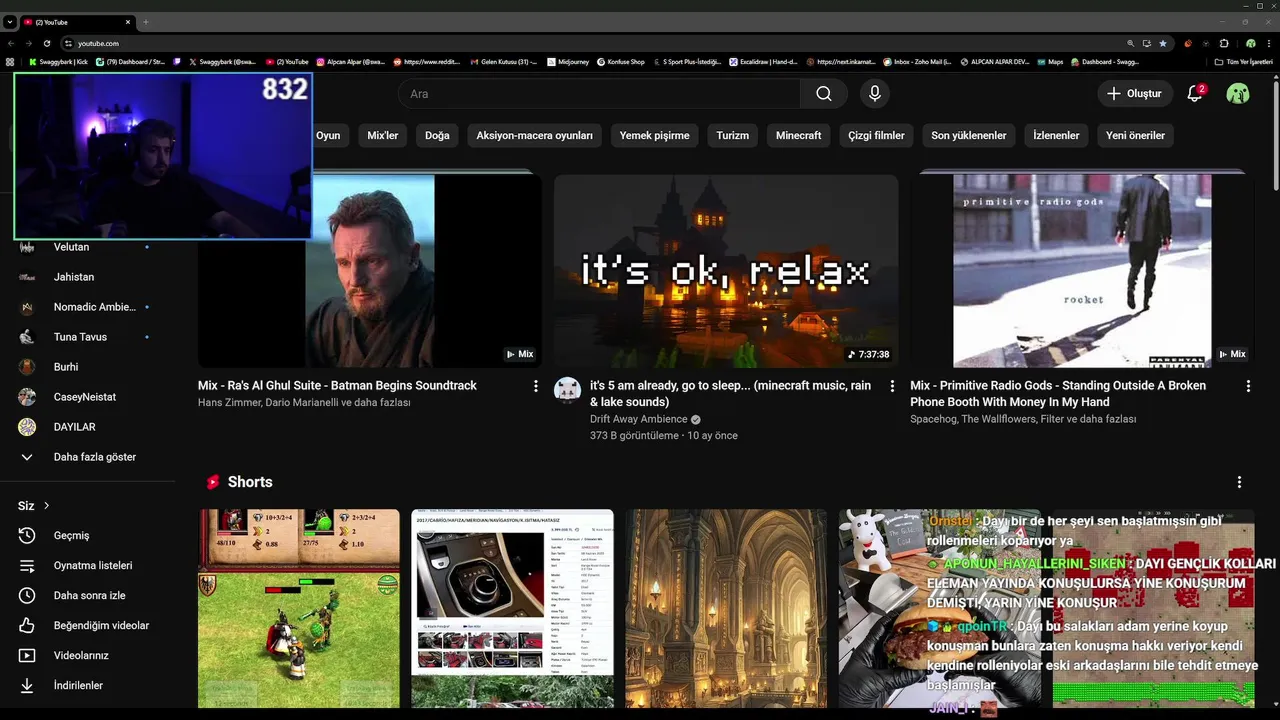Open the knight game Short thumbnail

(299, 609)
